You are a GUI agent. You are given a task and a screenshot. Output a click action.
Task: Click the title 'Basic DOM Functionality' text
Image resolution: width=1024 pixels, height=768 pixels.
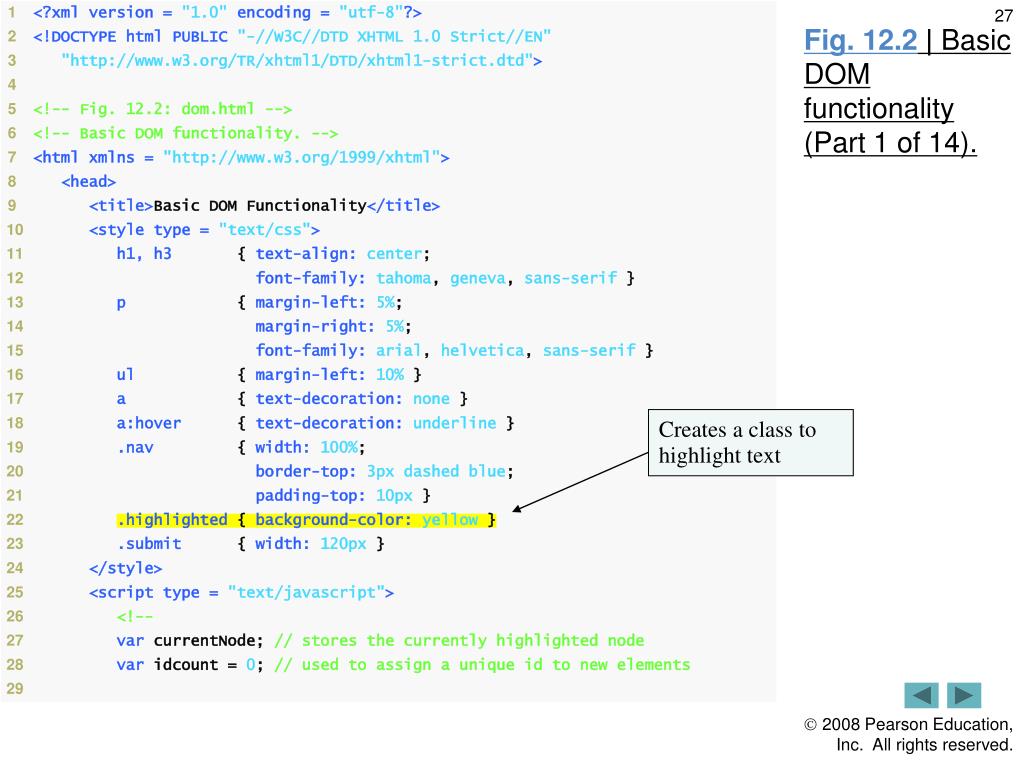(x=260, y=206)
